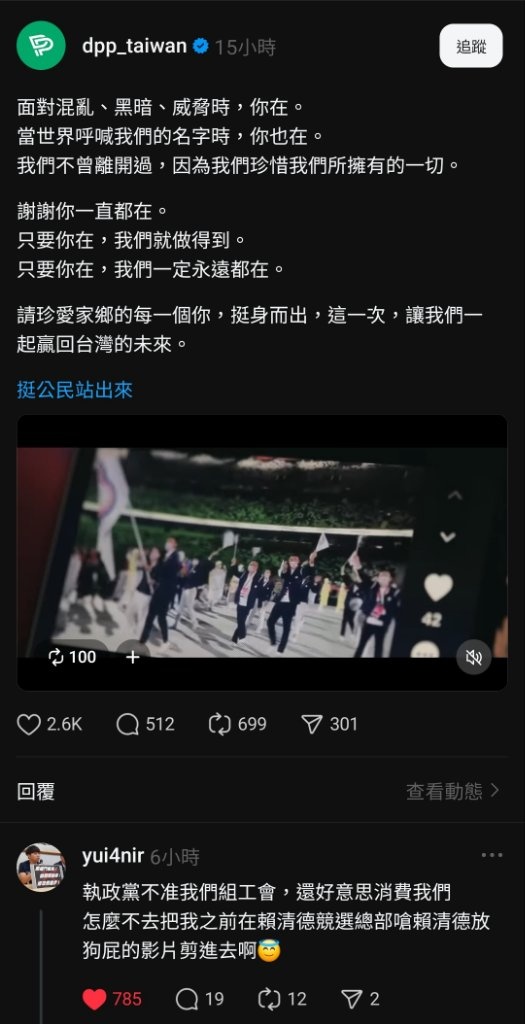The width and height of the screenshot is (525, 1024).
Task: Follow dpp_taiwan with 追蹤 button
Action: click(471, 46)
